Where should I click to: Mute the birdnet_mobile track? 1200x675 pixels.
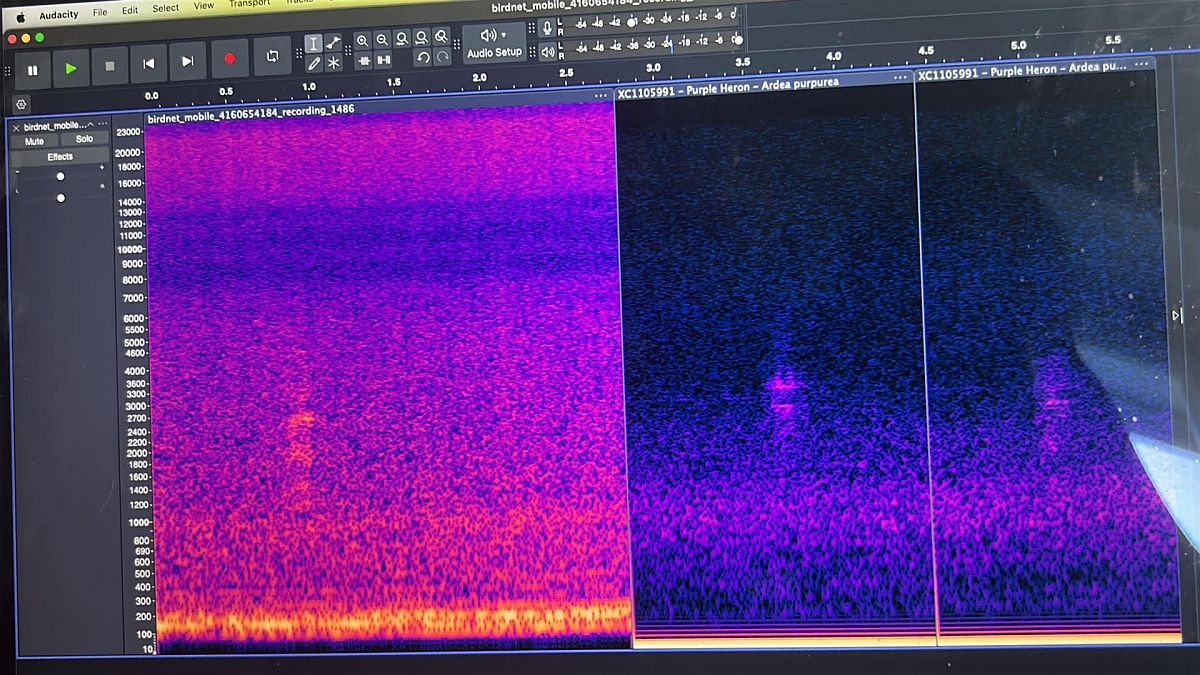(x=34, y=142)
